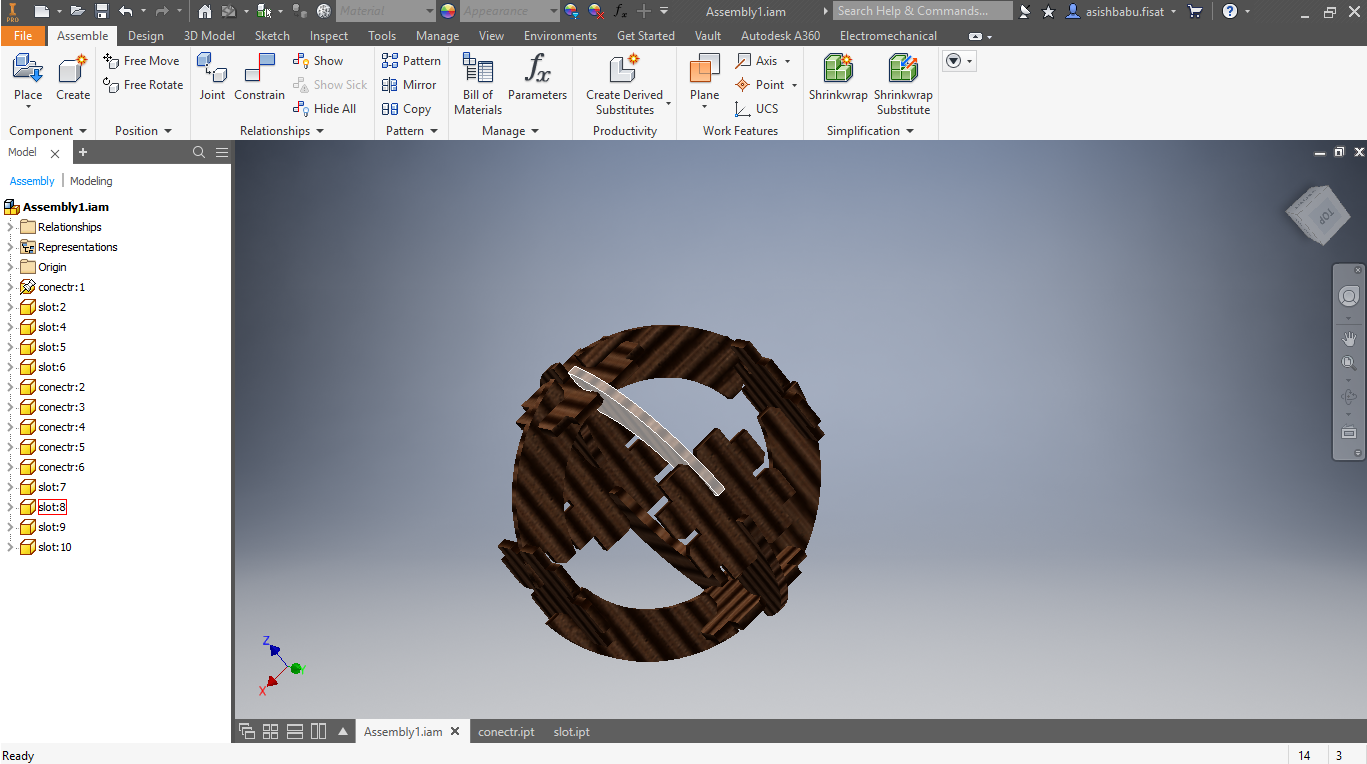Open the Bill of Materials

pyautogui.click(x=478, y=84)
